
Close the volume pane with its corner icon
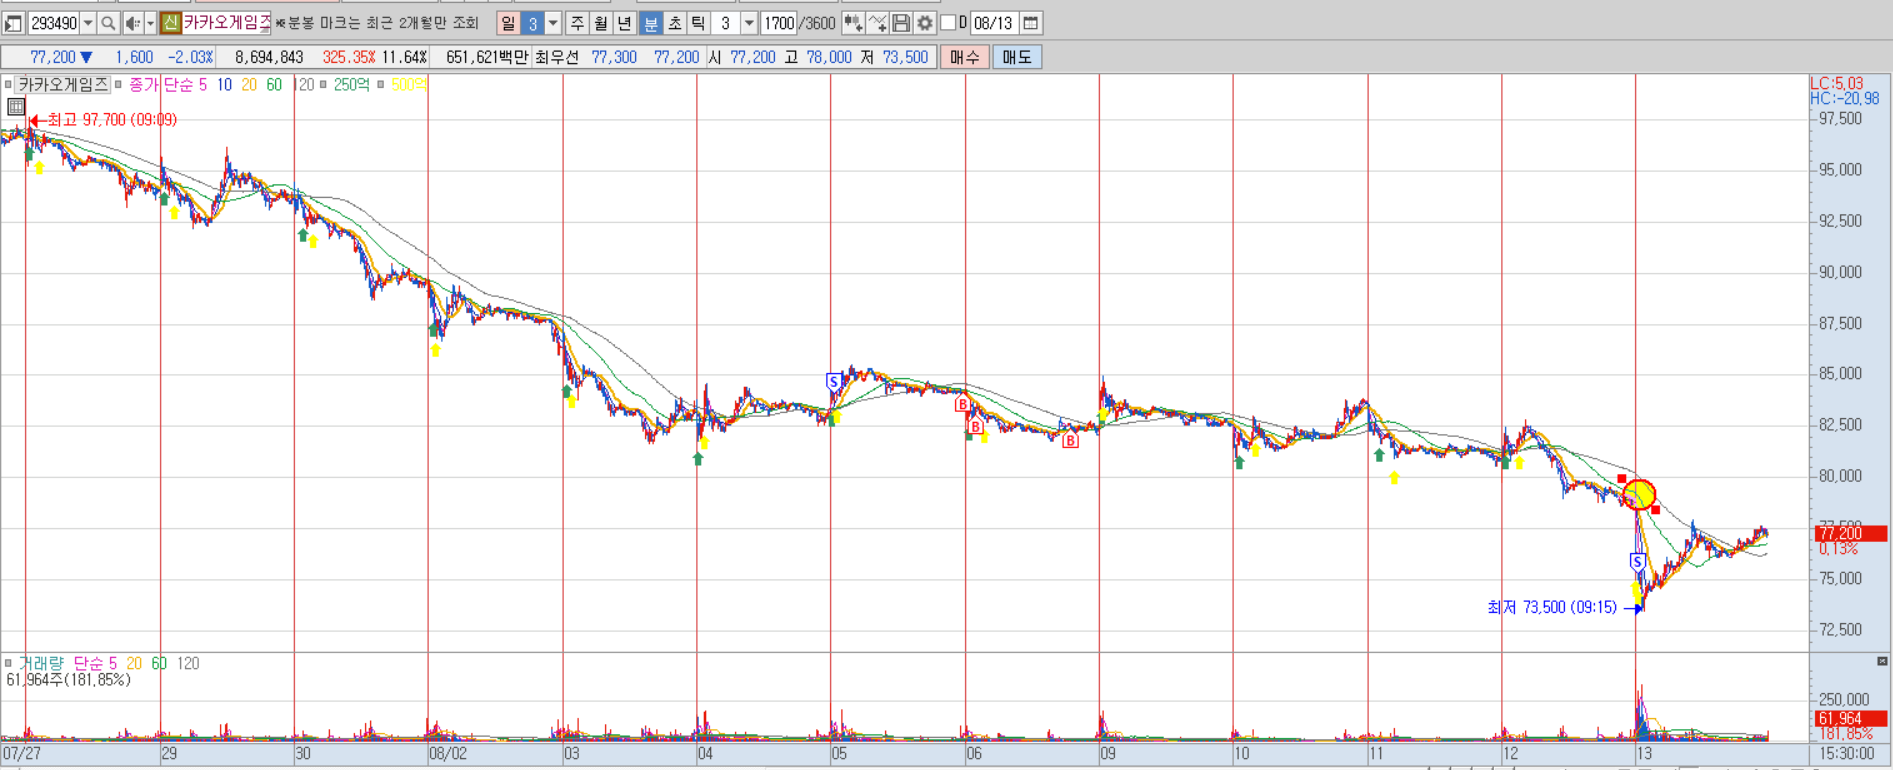(x=1882, y=661)
